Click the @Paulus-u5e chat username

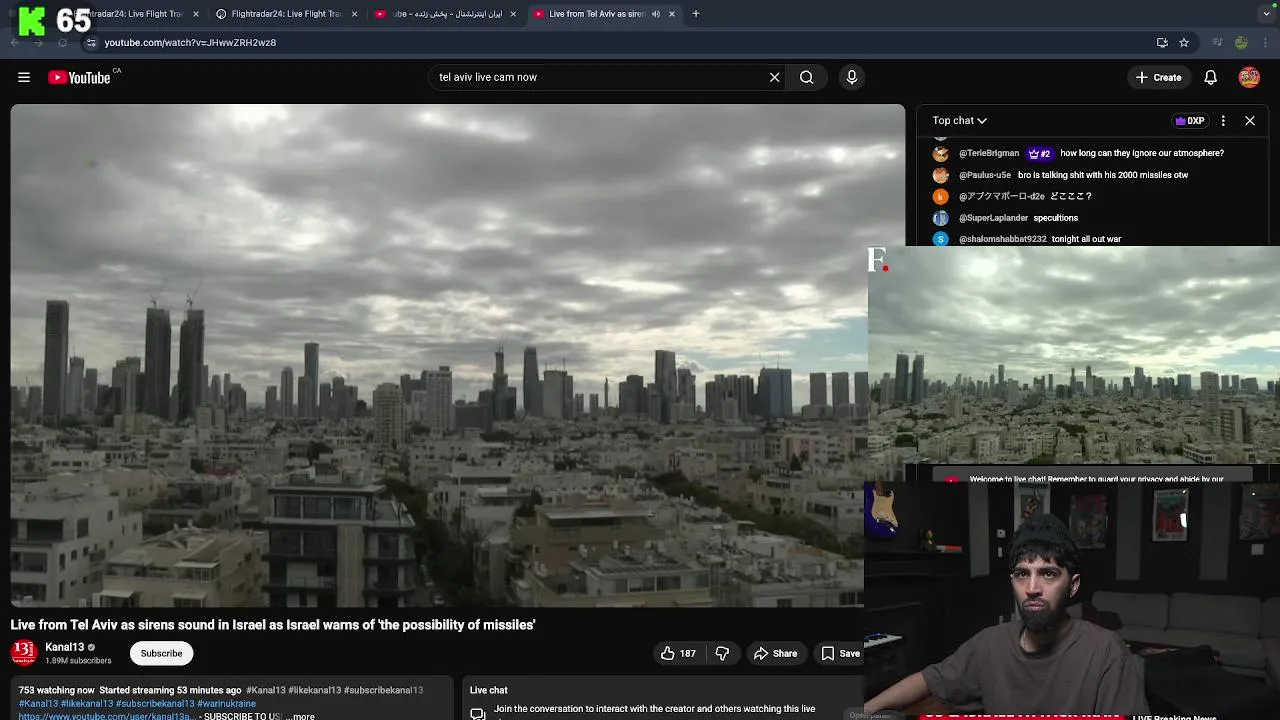[985, 175]
